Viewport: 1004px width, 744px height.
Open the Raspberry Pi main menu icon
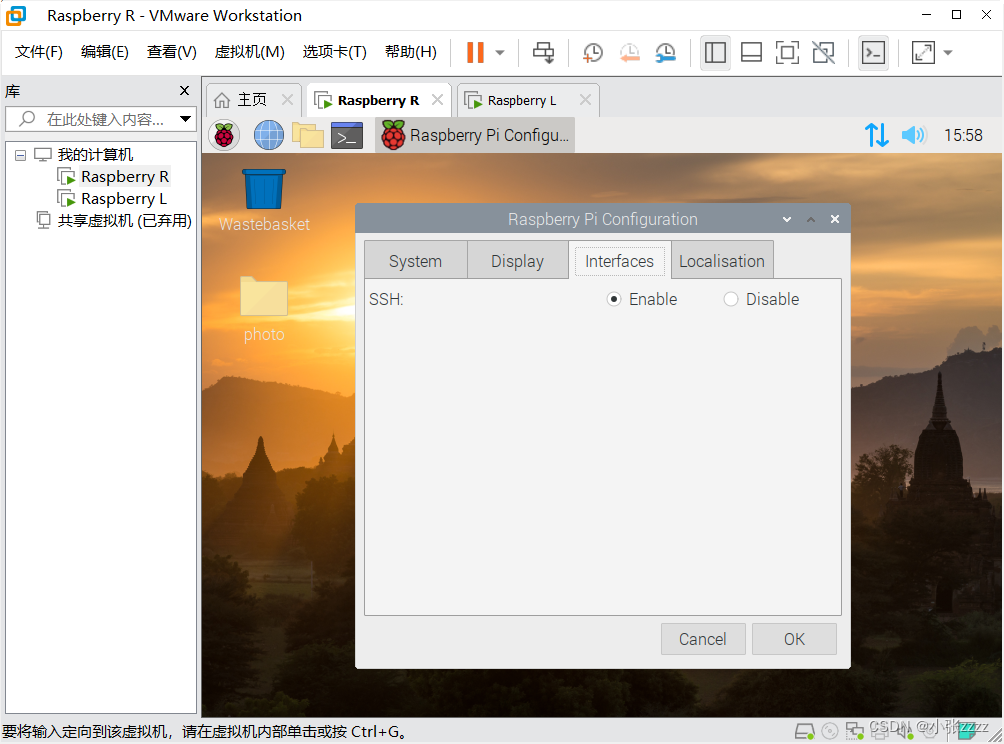click(x=224, y=135)
